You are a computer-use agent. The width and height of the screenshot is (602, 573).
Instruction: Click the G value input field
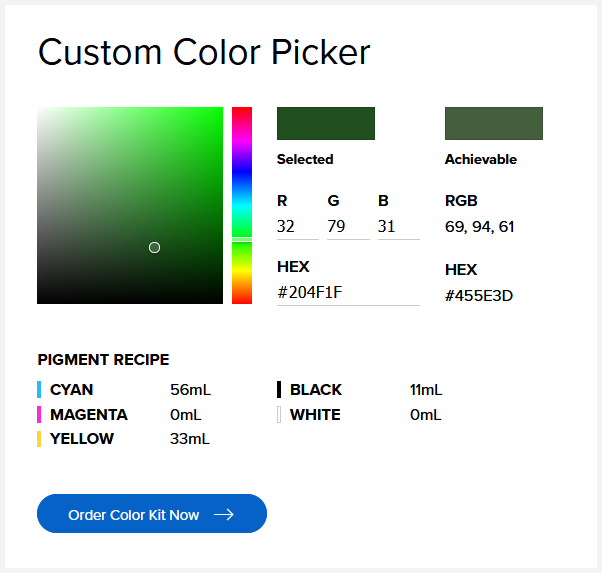tap(348, 227)
